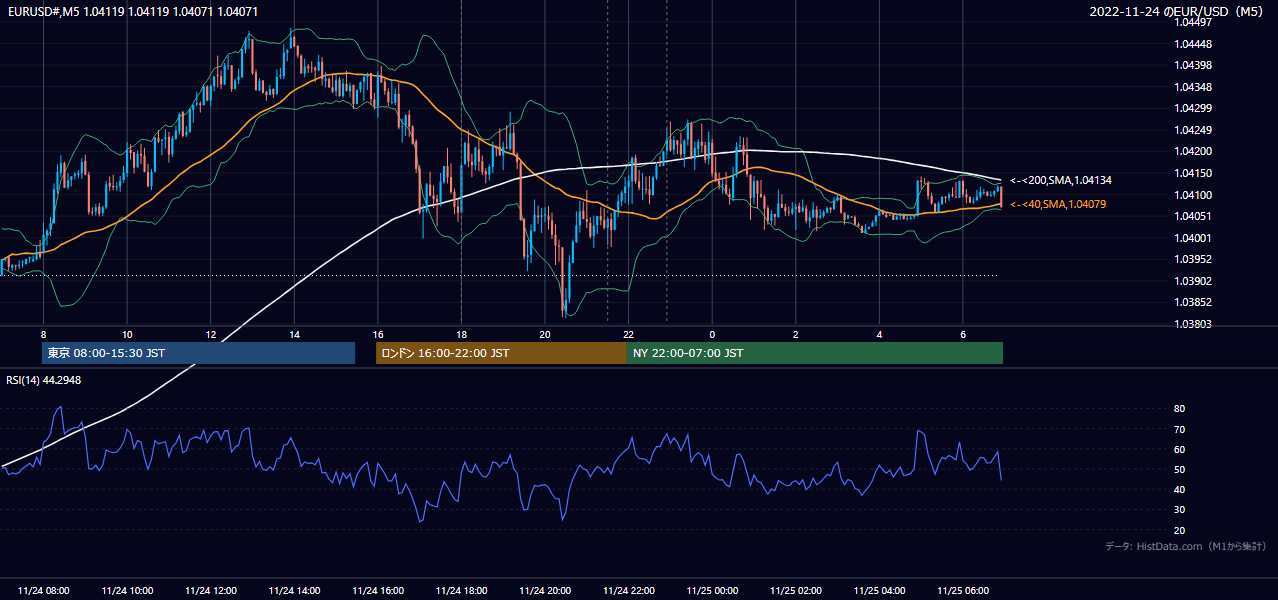
Task: Click hour label 10 under price chart
Action: [x=127, y=334]
